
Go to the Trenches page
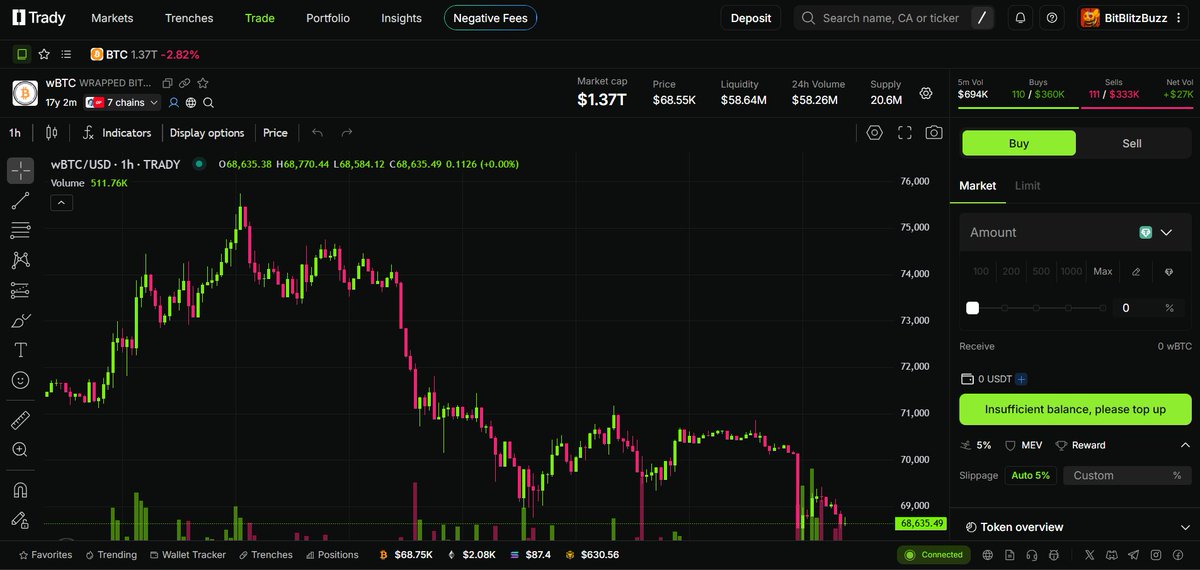coord(189,18)
